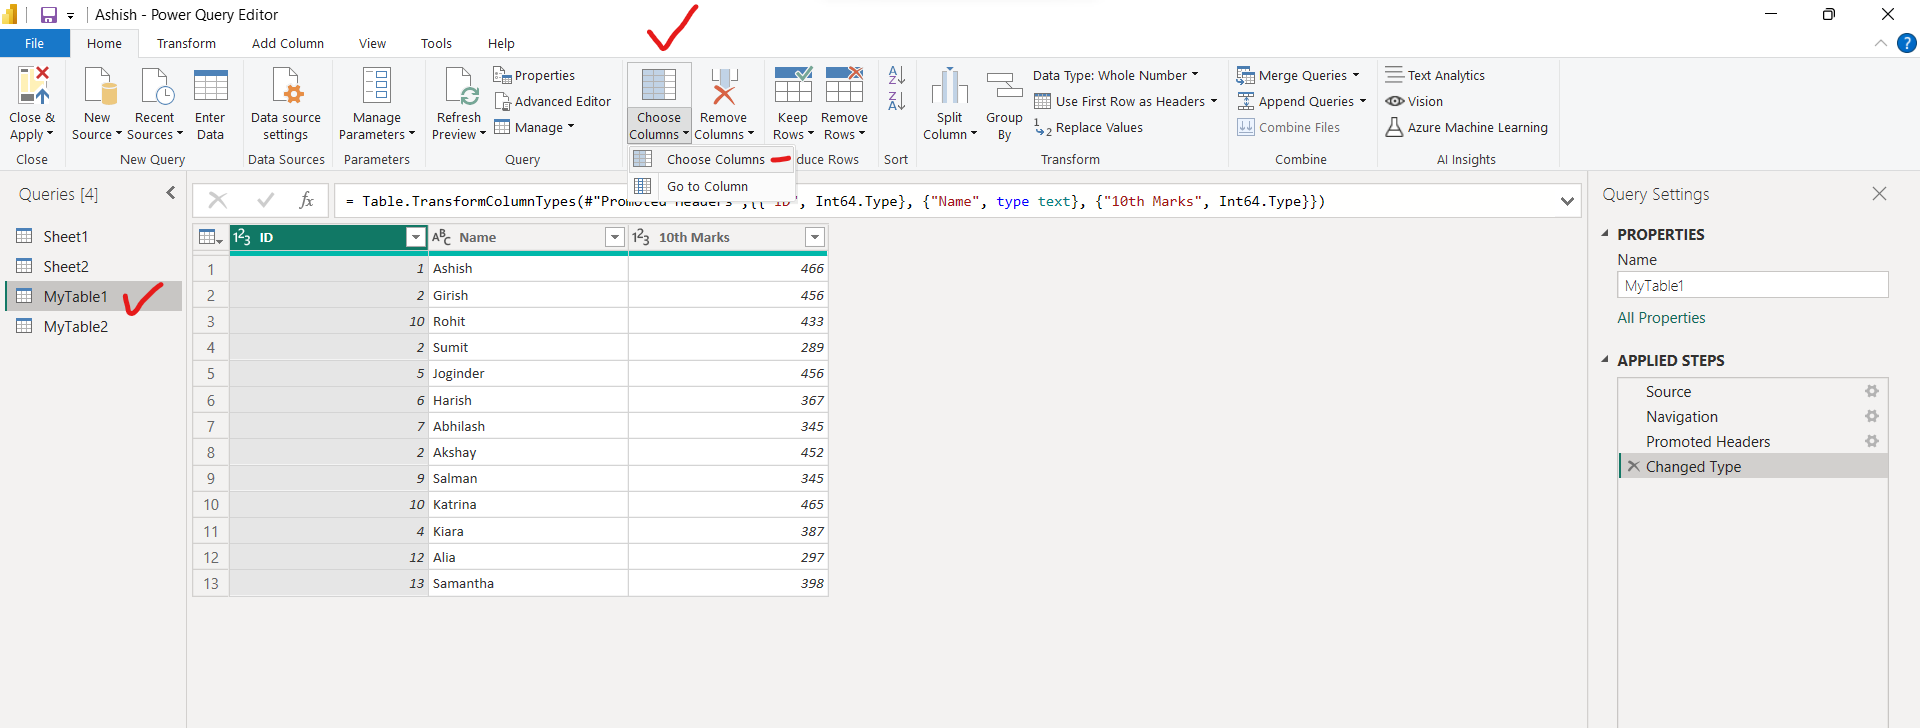The width and height of the screenshot is (1920, 728).
Task: Open the Name column filter dropdown
Action: (615, 237)
